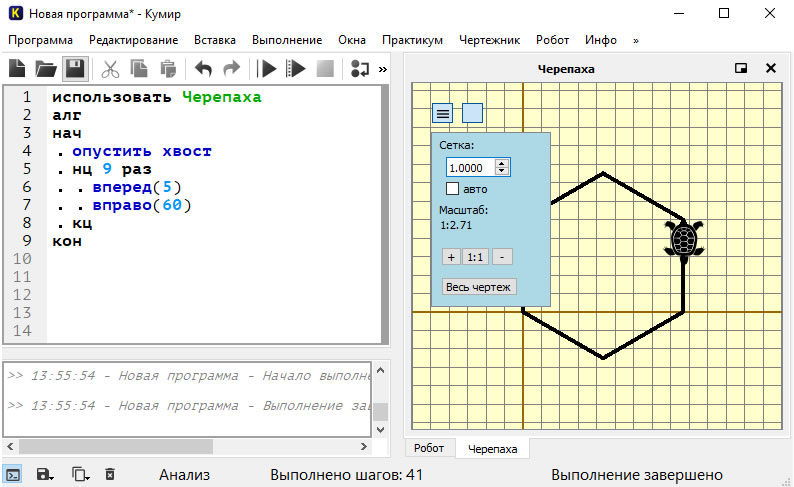The height and width of the screenshot is (487, 794).
Task: Open the Окна menu
Action: pos(352,40)
